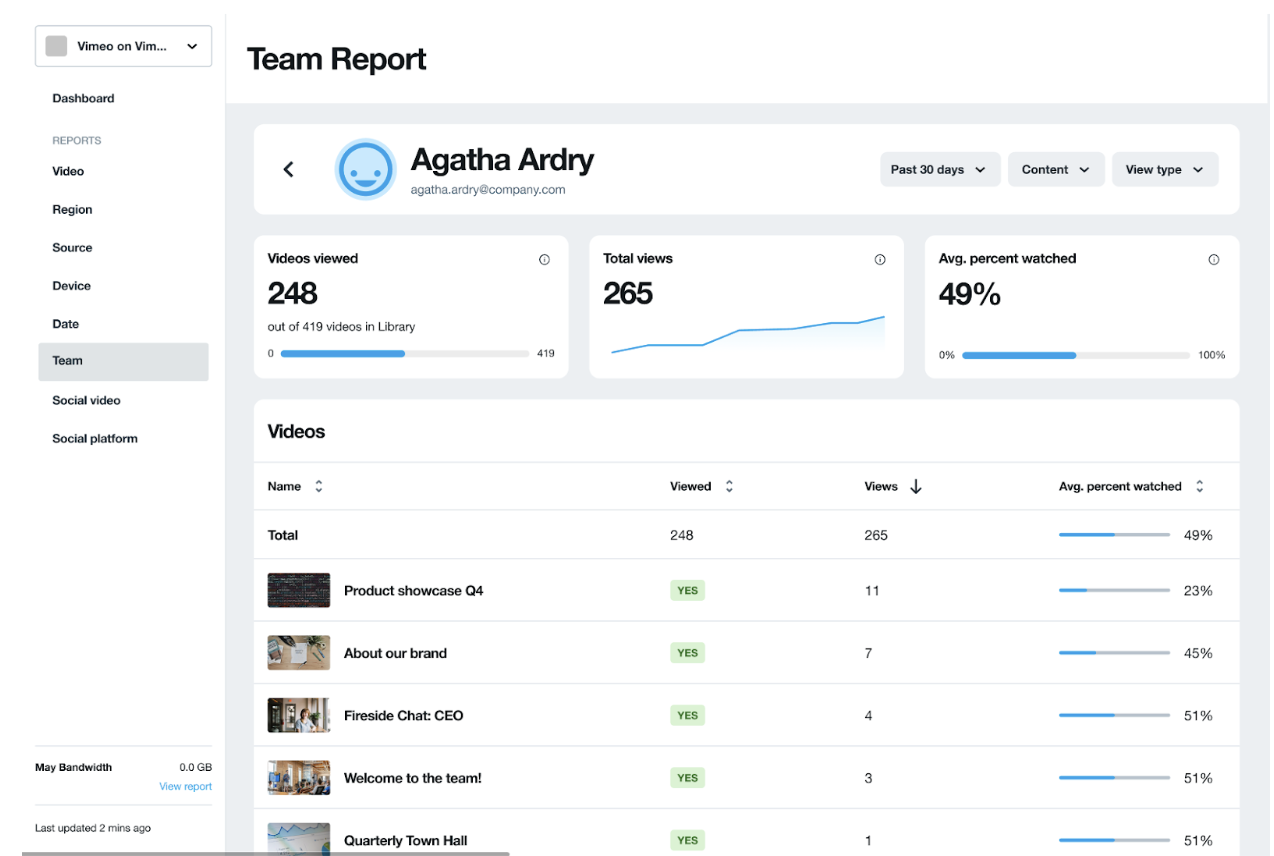Click the info icon on Total views card
This screenshot has width=1274, height=856.
[880, 259]
